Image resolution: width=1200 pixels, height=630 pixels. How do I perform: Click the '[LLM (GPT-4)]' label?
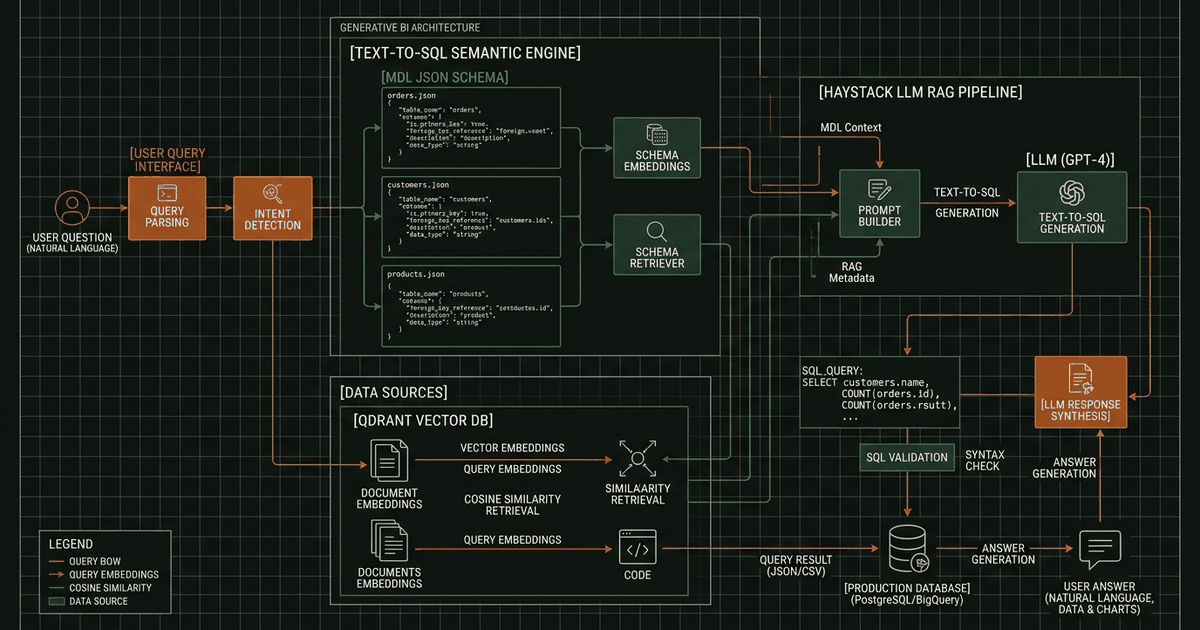coord(1071,160)
